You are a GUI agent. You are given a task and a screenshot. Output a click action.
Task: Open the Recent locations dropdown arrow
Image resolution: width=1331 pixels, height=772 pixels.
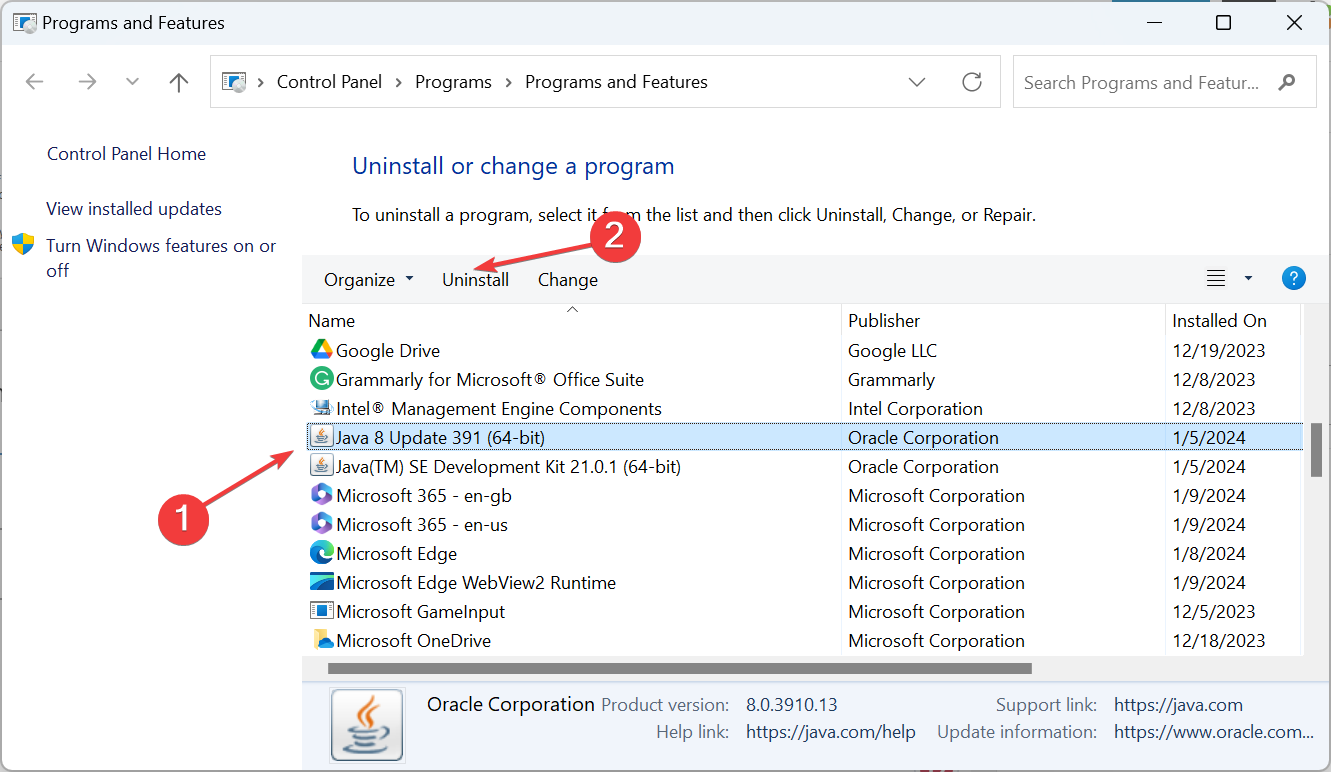pyautogui.click(x=132, y=82)
